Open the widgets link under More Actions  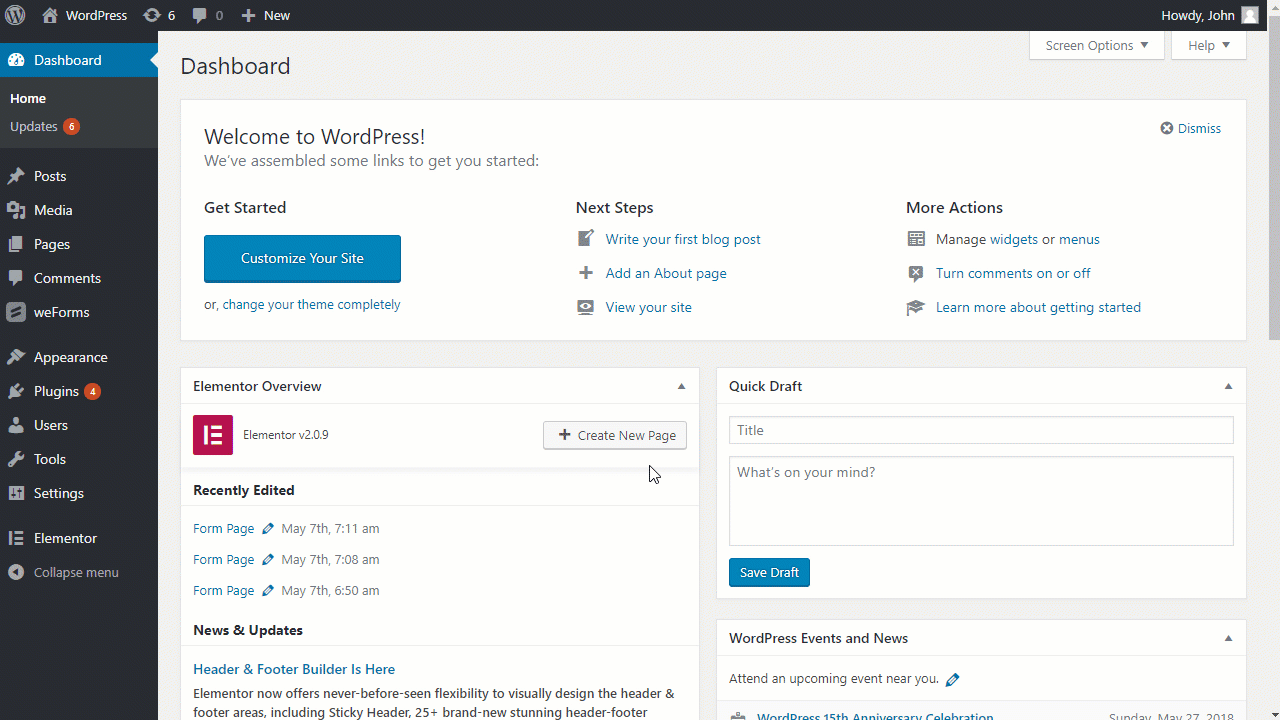pyautogui.click(x=1013, y=239)
